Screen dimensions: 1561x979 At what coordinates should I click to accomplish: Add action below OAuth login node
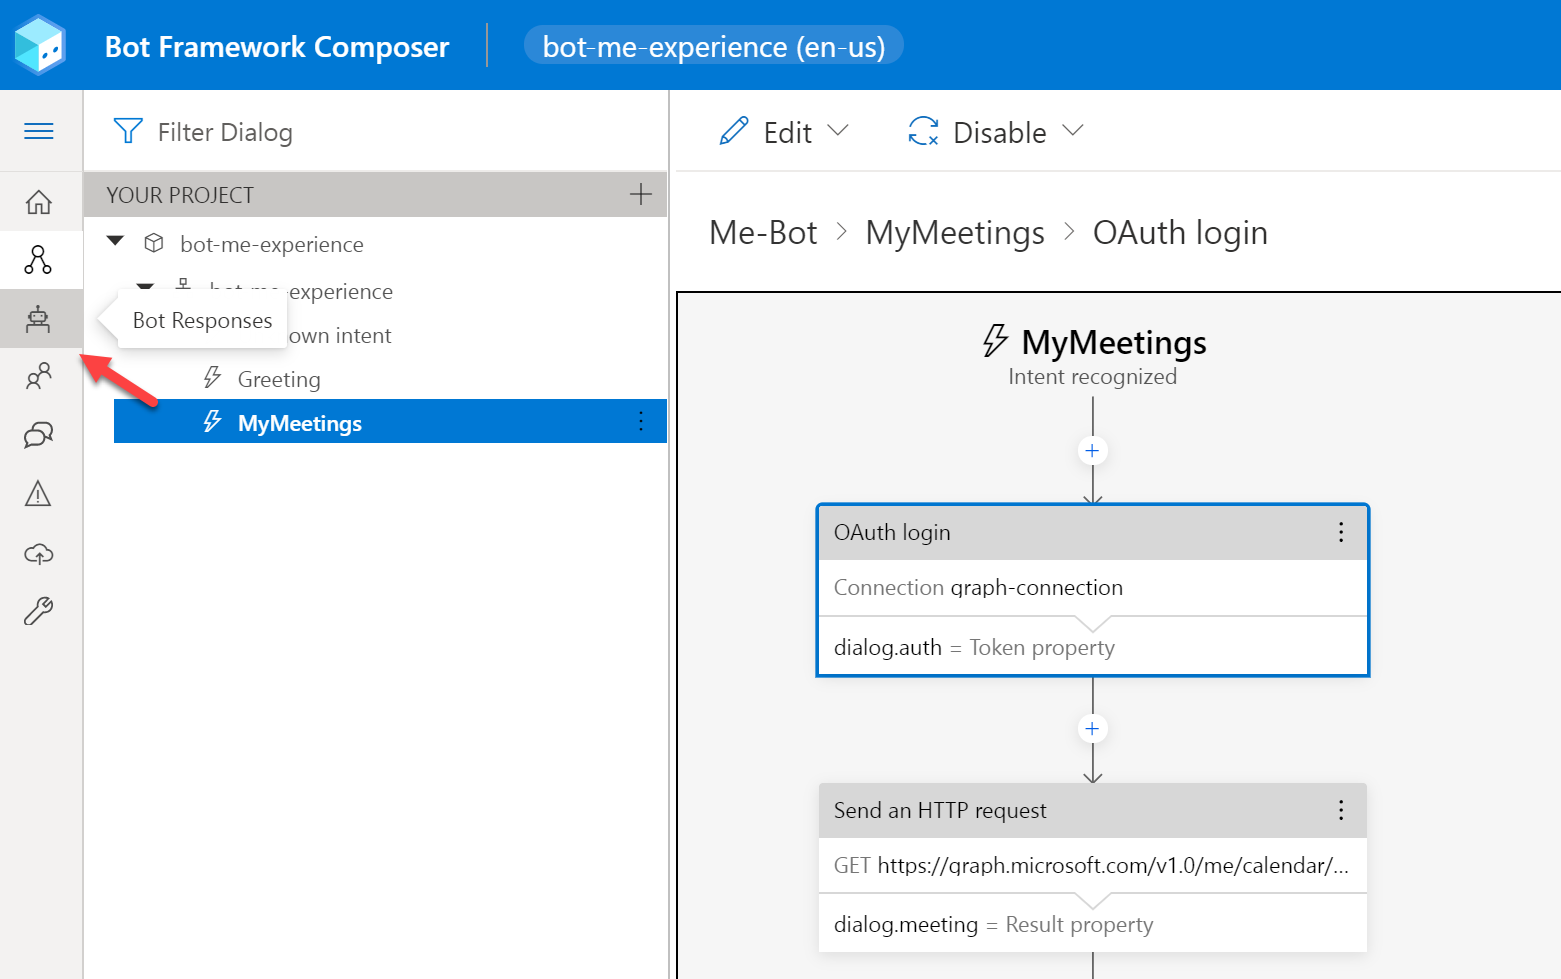tap(1092, 729)
